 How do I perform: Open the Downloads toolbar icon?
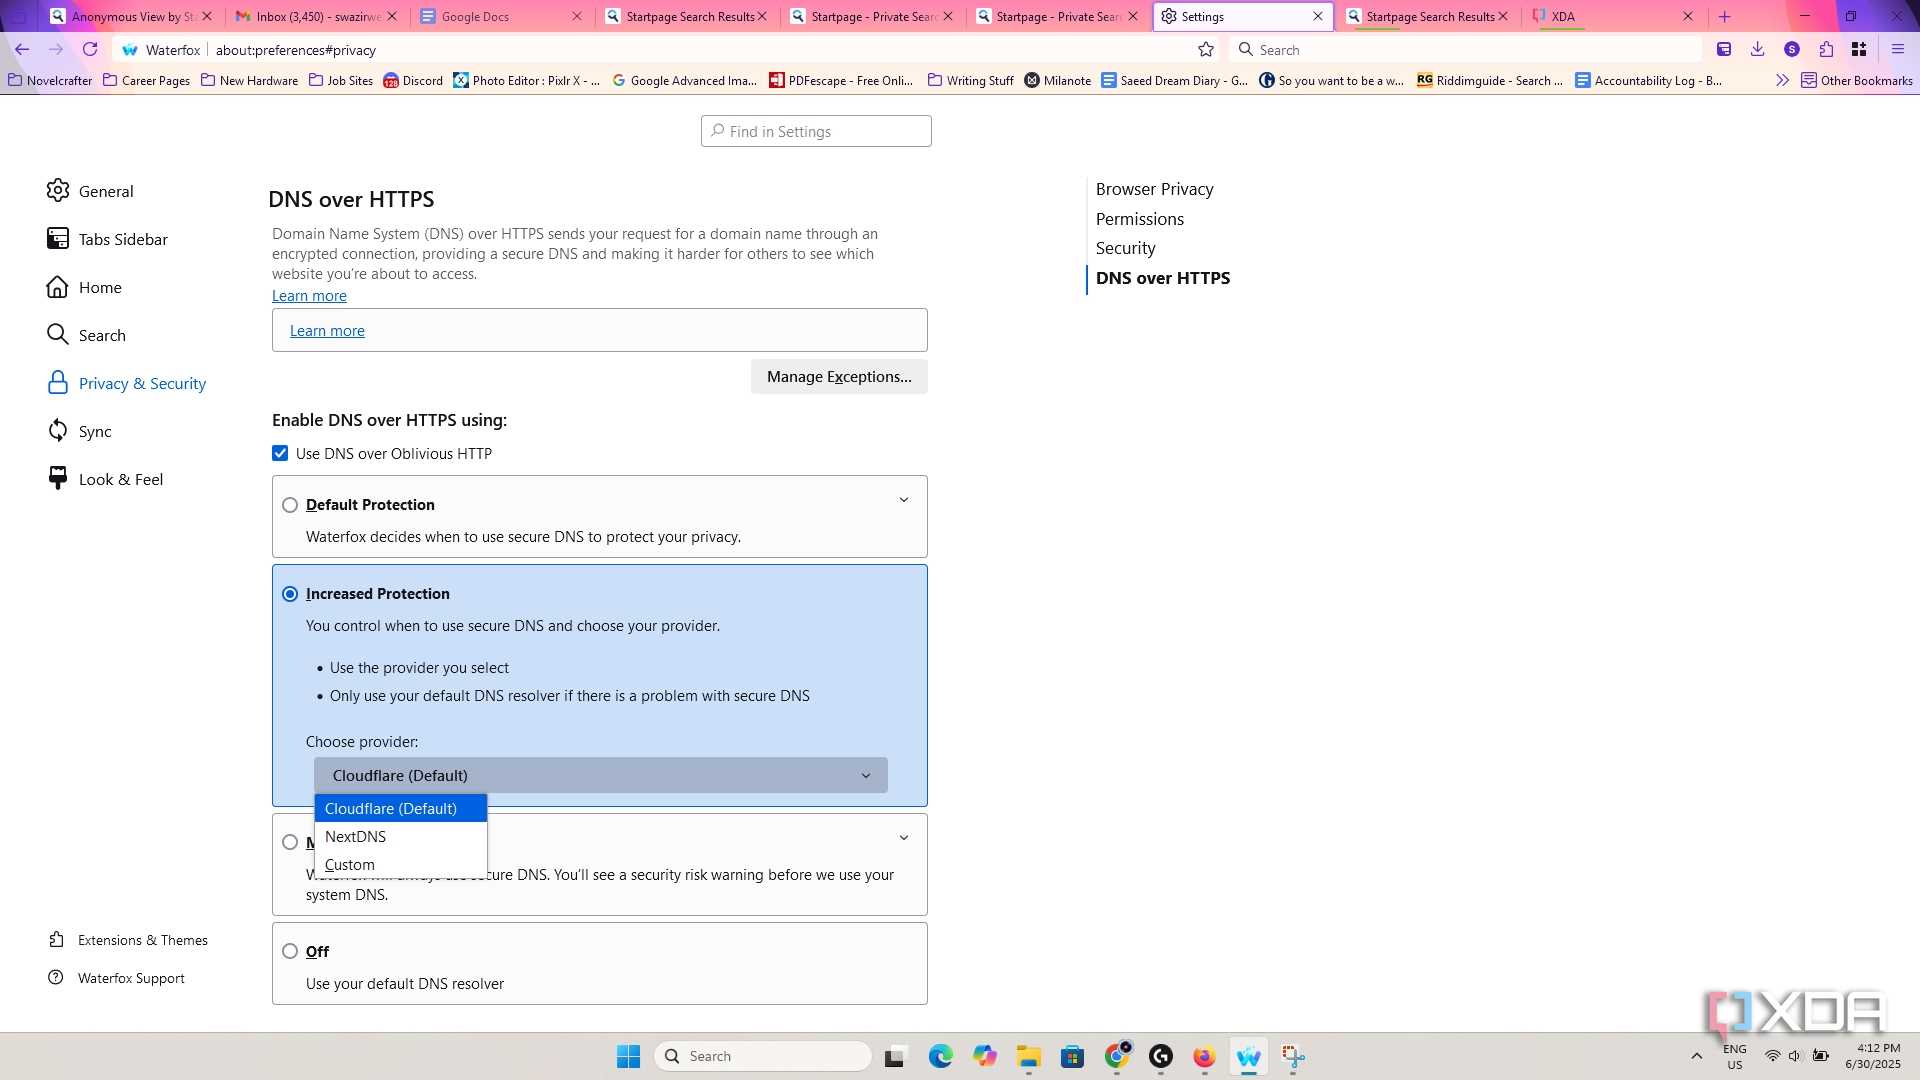(x=1757, y=49)
